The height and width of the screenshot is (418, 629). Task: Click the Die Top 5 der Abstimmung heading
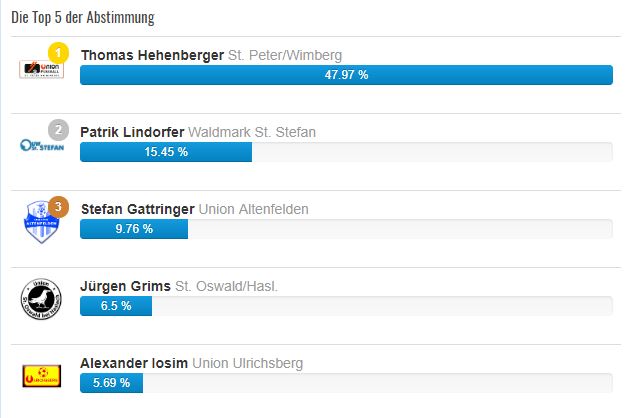[83, 18]
